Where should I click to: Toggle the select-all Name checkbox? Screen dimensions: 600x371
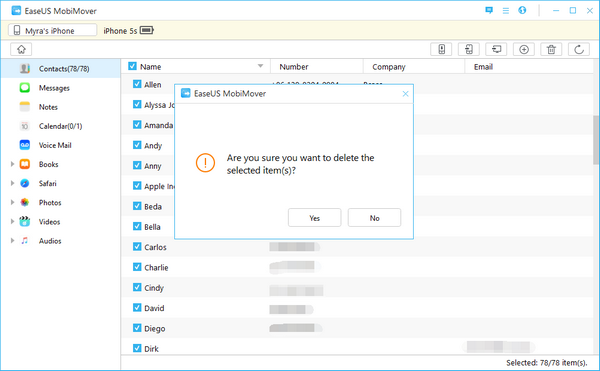(132, 66)
